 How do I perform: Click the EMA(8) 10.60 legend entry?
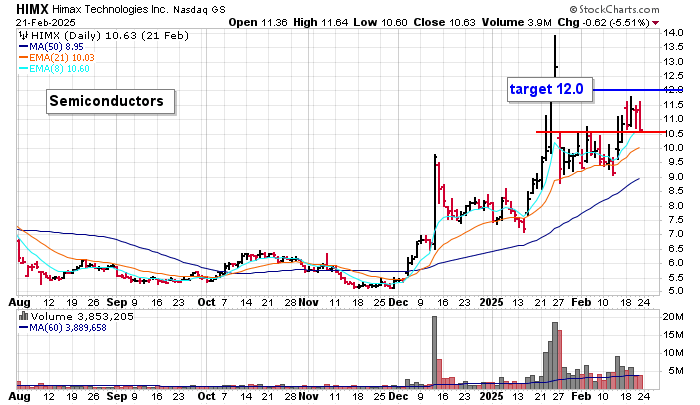[x=59, y=69]
